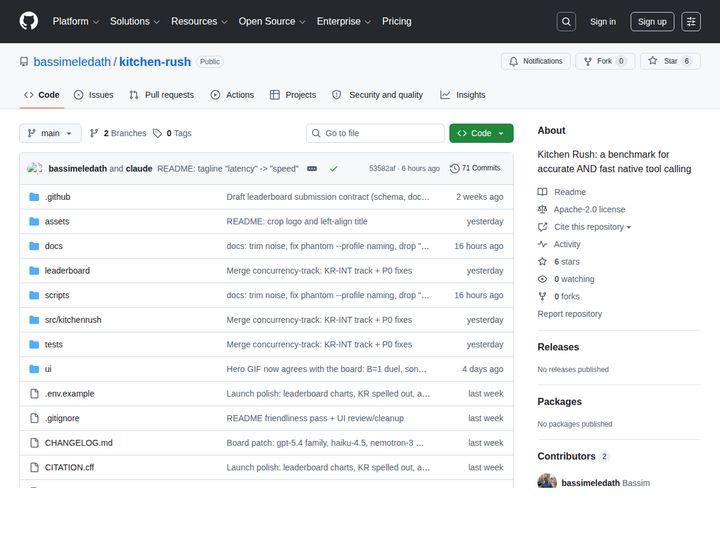Open the Insights tab
Image resolution: width=720 pixels, height=540 pixels.
coord(463,95)
